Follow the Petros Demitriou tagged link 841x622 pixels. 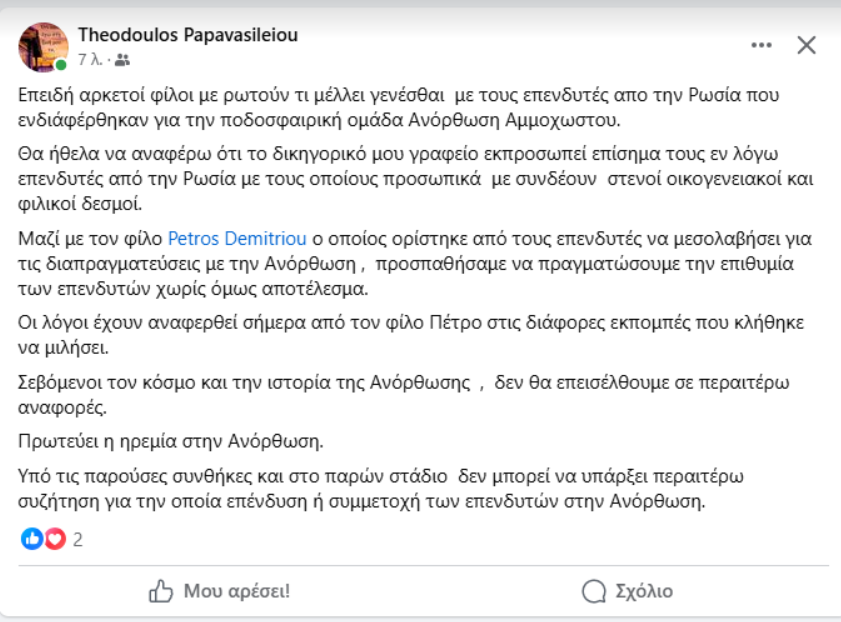[x=237, y=238]
